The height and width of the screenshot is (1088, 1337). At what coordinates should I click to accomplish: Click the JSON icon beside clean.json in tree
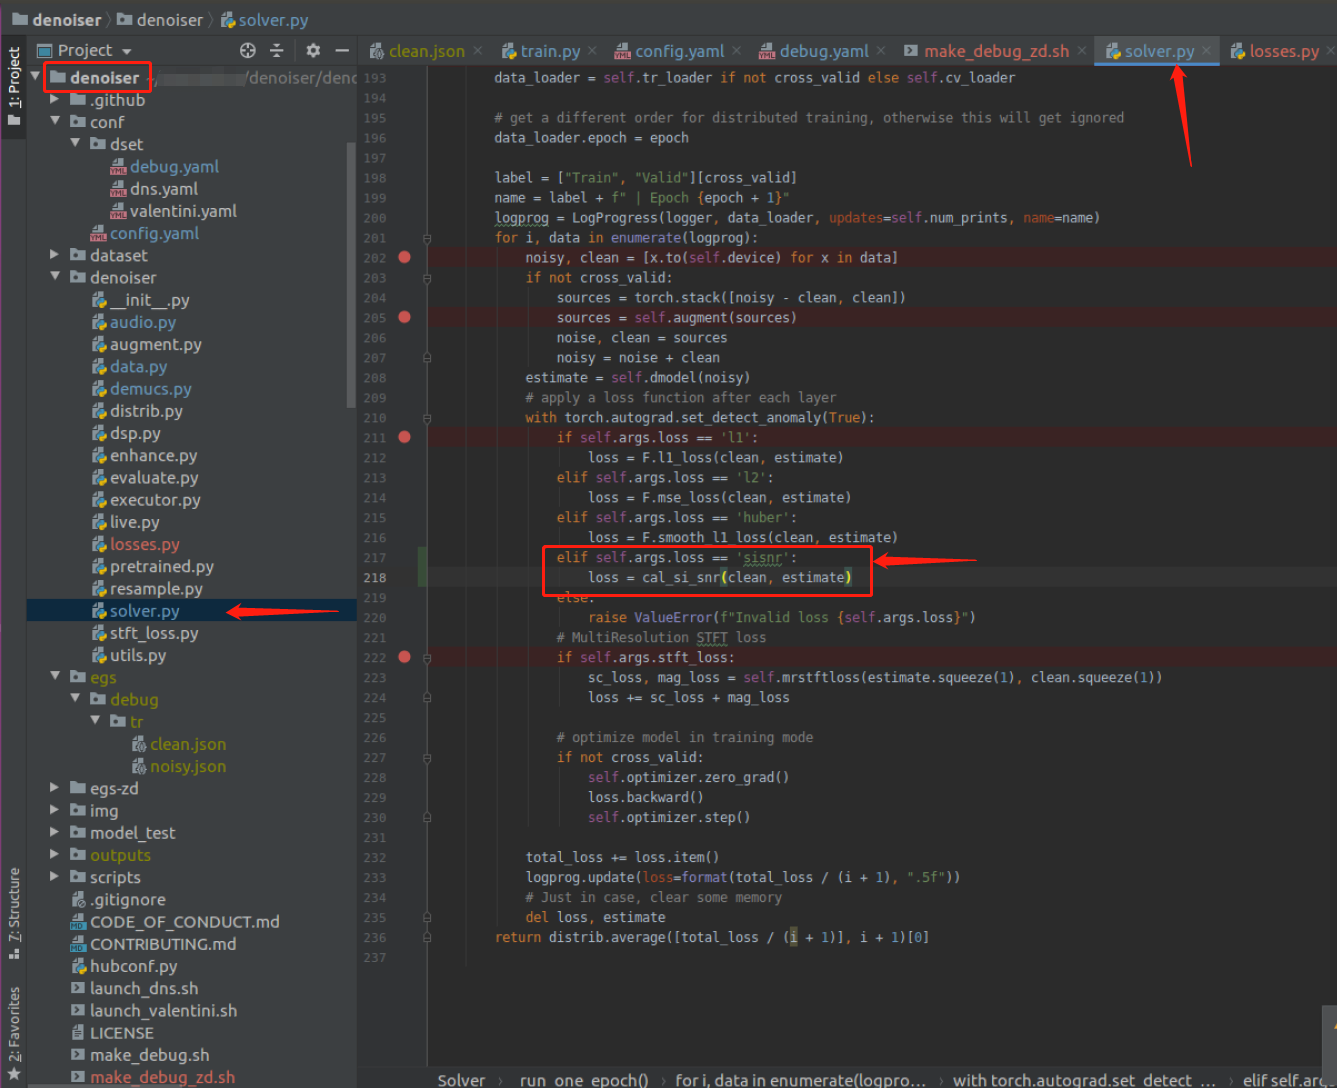(139, 744)
